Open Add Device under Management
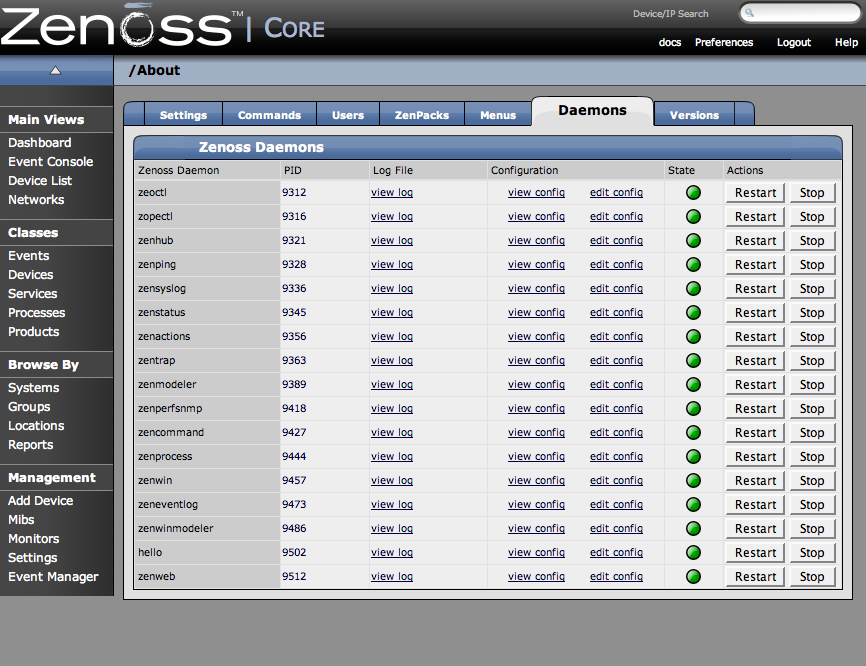Screen dimensions: 866x666 [x=40, y=501]
